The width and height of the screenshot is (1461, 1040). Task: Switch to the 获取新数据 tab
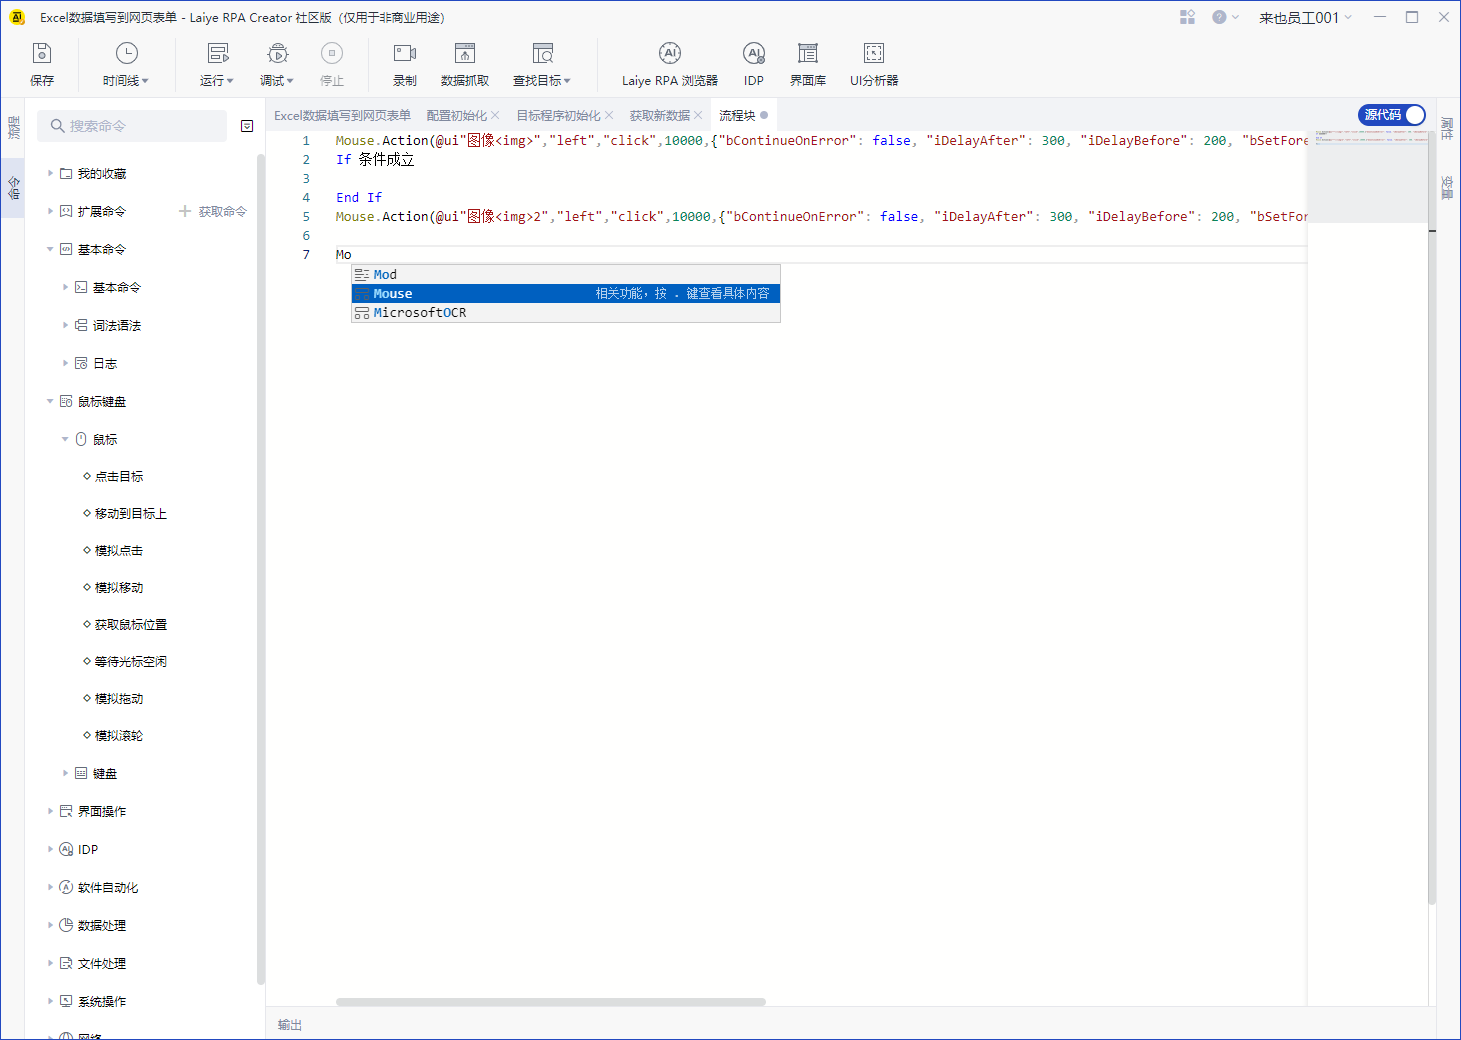click(660, 115)
